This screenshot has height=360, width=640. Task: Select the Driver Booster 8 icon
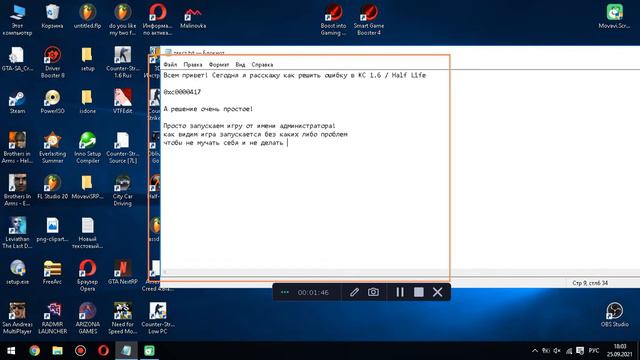tap(52, 62)
